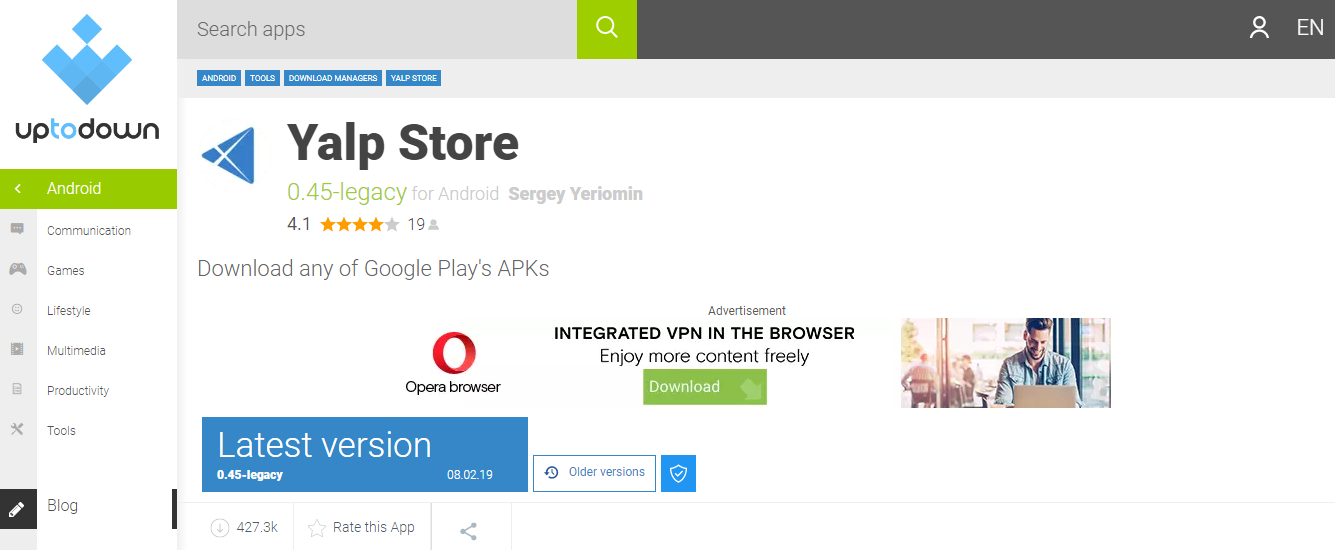
Task: Click the 0.45-legacy version text under title
Action: [347, 192]
